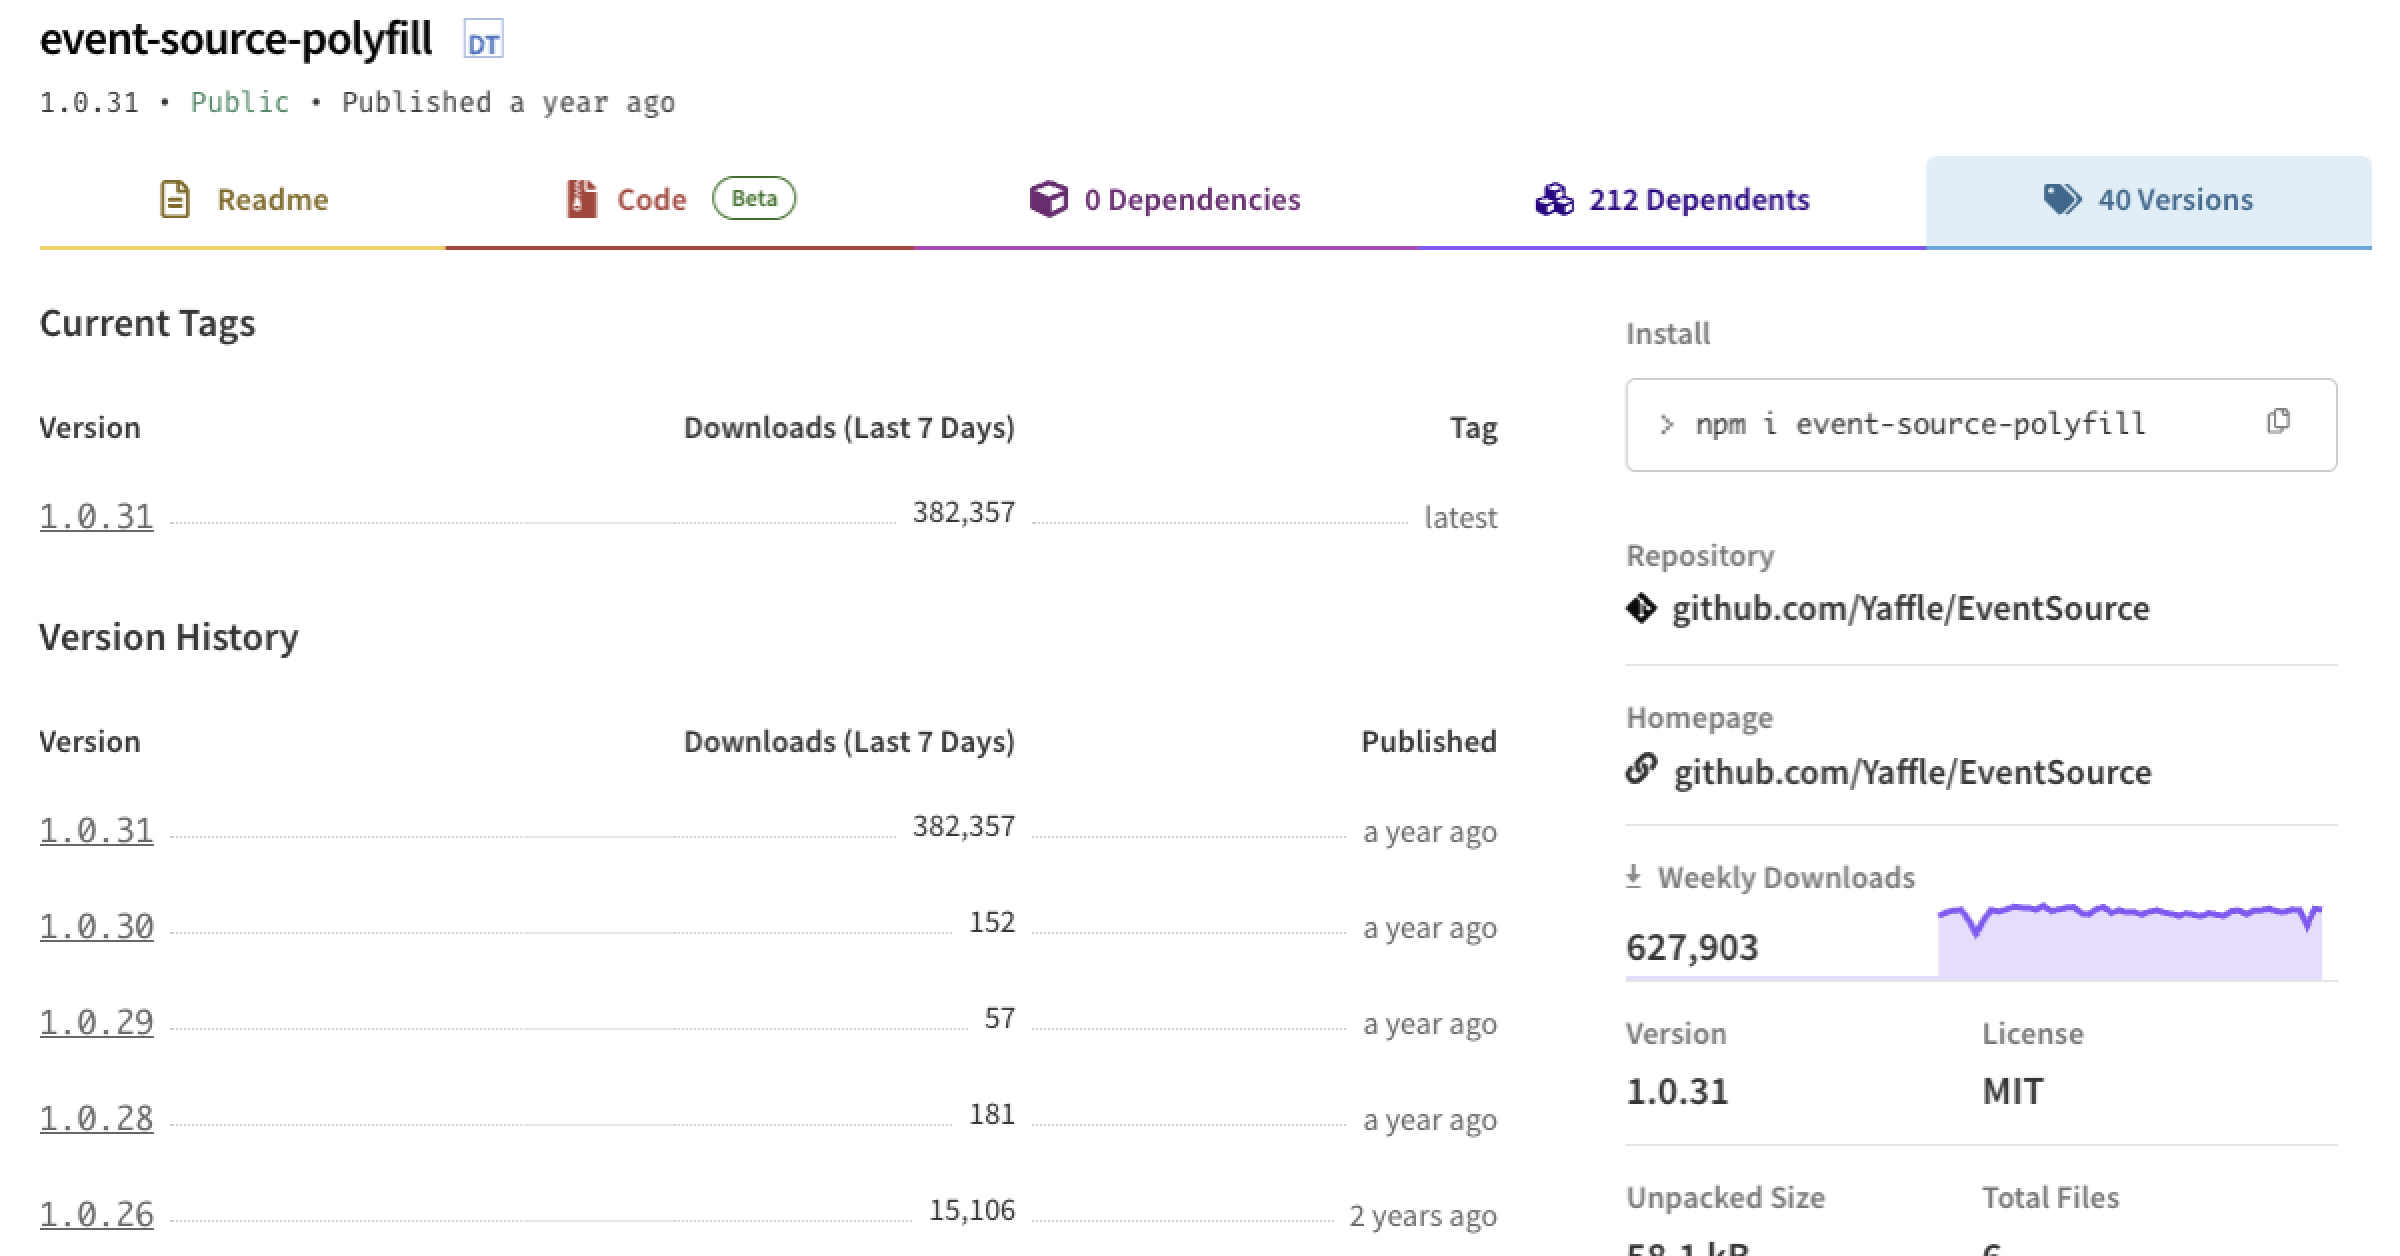Open version 1.0.26 link

(97, 1215)
